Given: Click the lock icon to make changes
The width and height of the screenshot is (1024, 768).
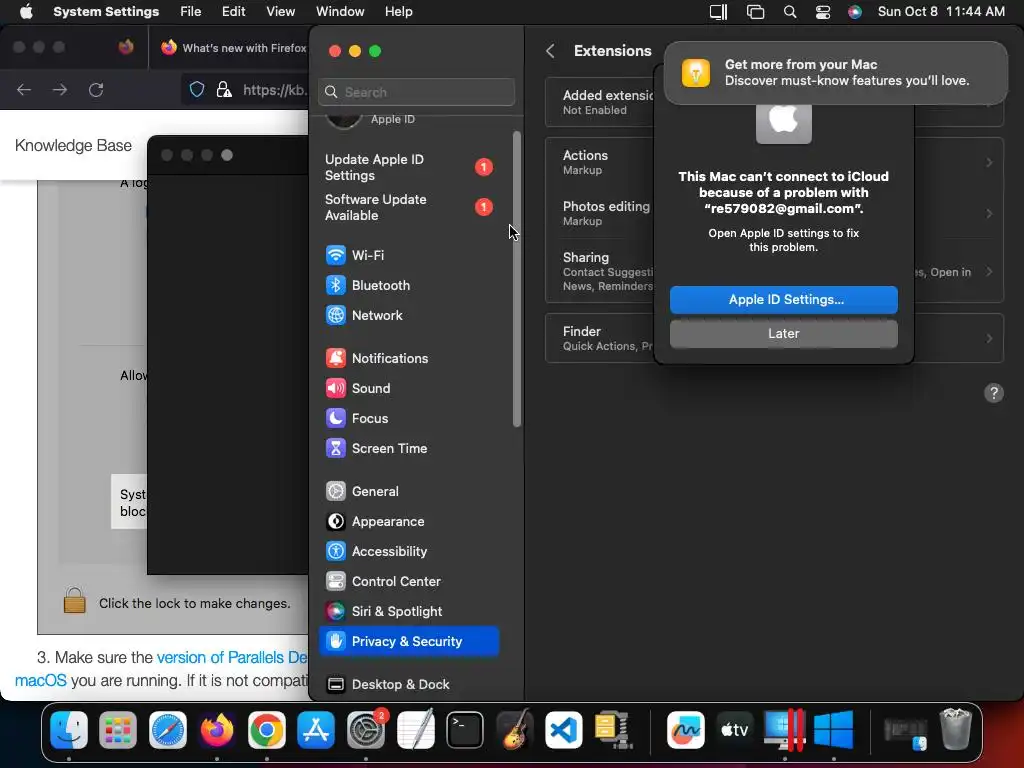Looking at the screenshot, I should [74, 600].
